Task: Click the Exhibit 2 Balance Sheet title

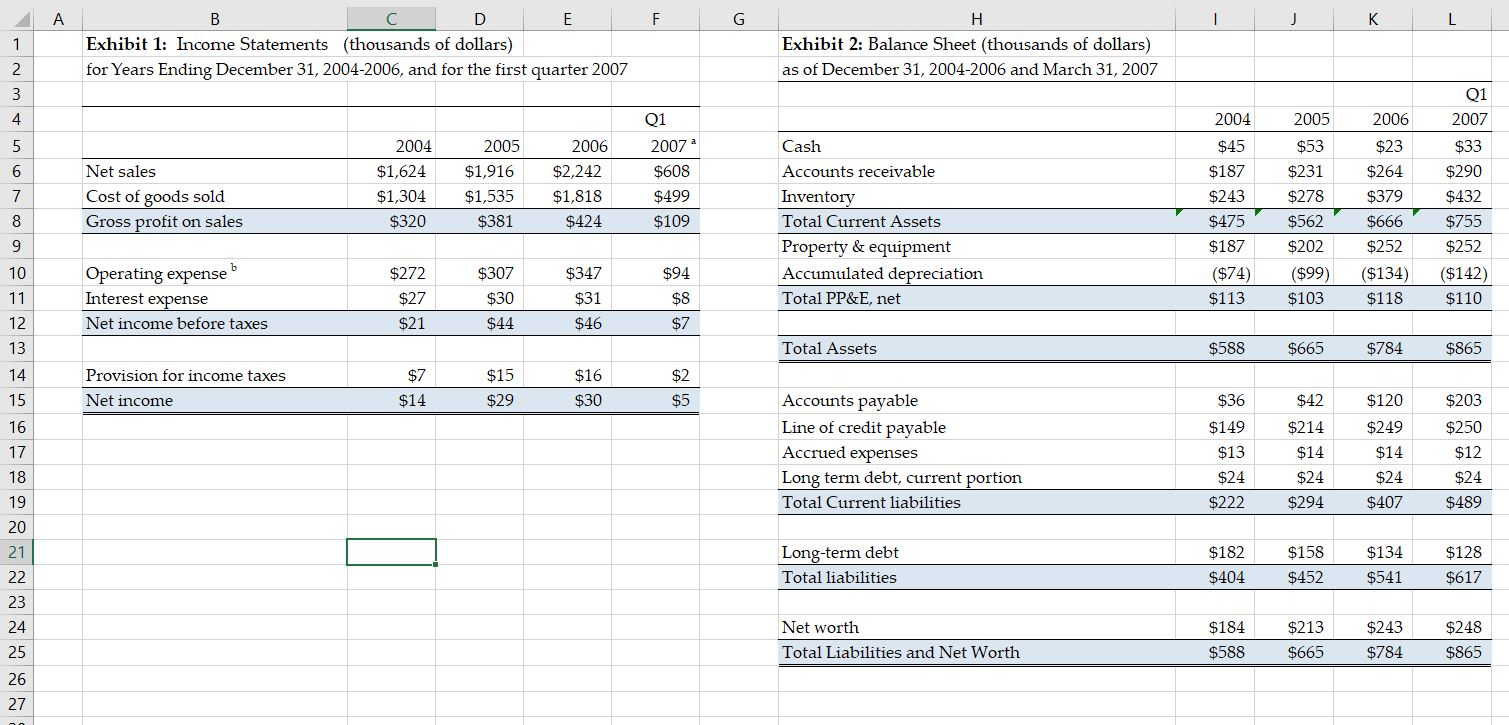Action: click(x=967, y=44)
